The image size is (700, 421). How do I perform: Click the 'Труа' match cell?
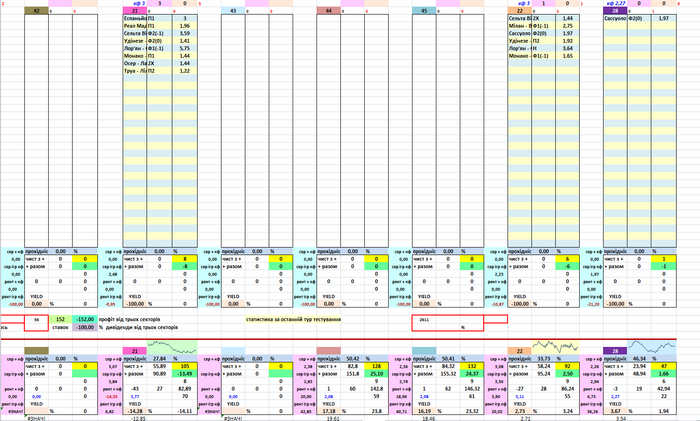coord(135,71)
